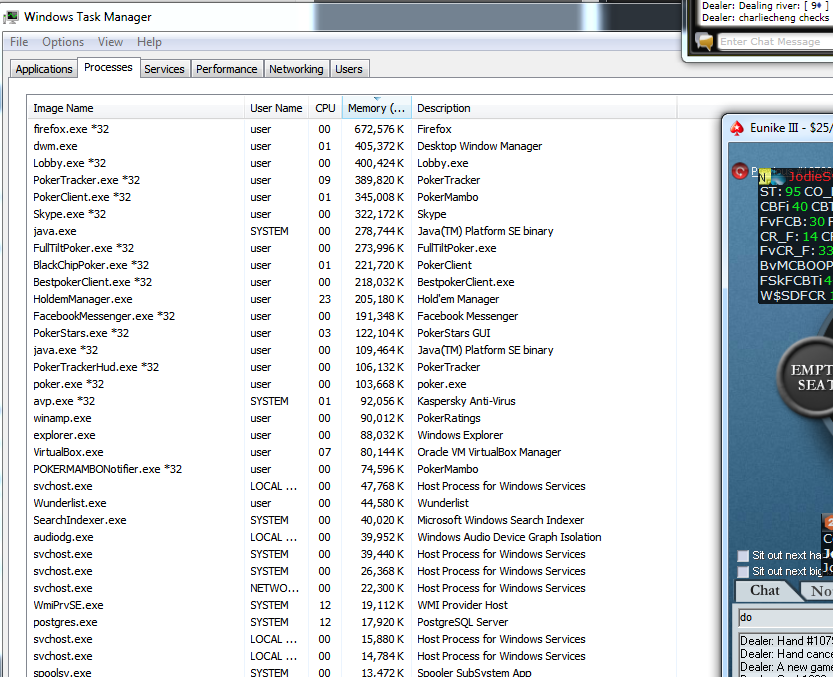Screen dimensions: 833x677
Task: Select the BestpokerClient.exe *32 process
Action: (352, 282)
